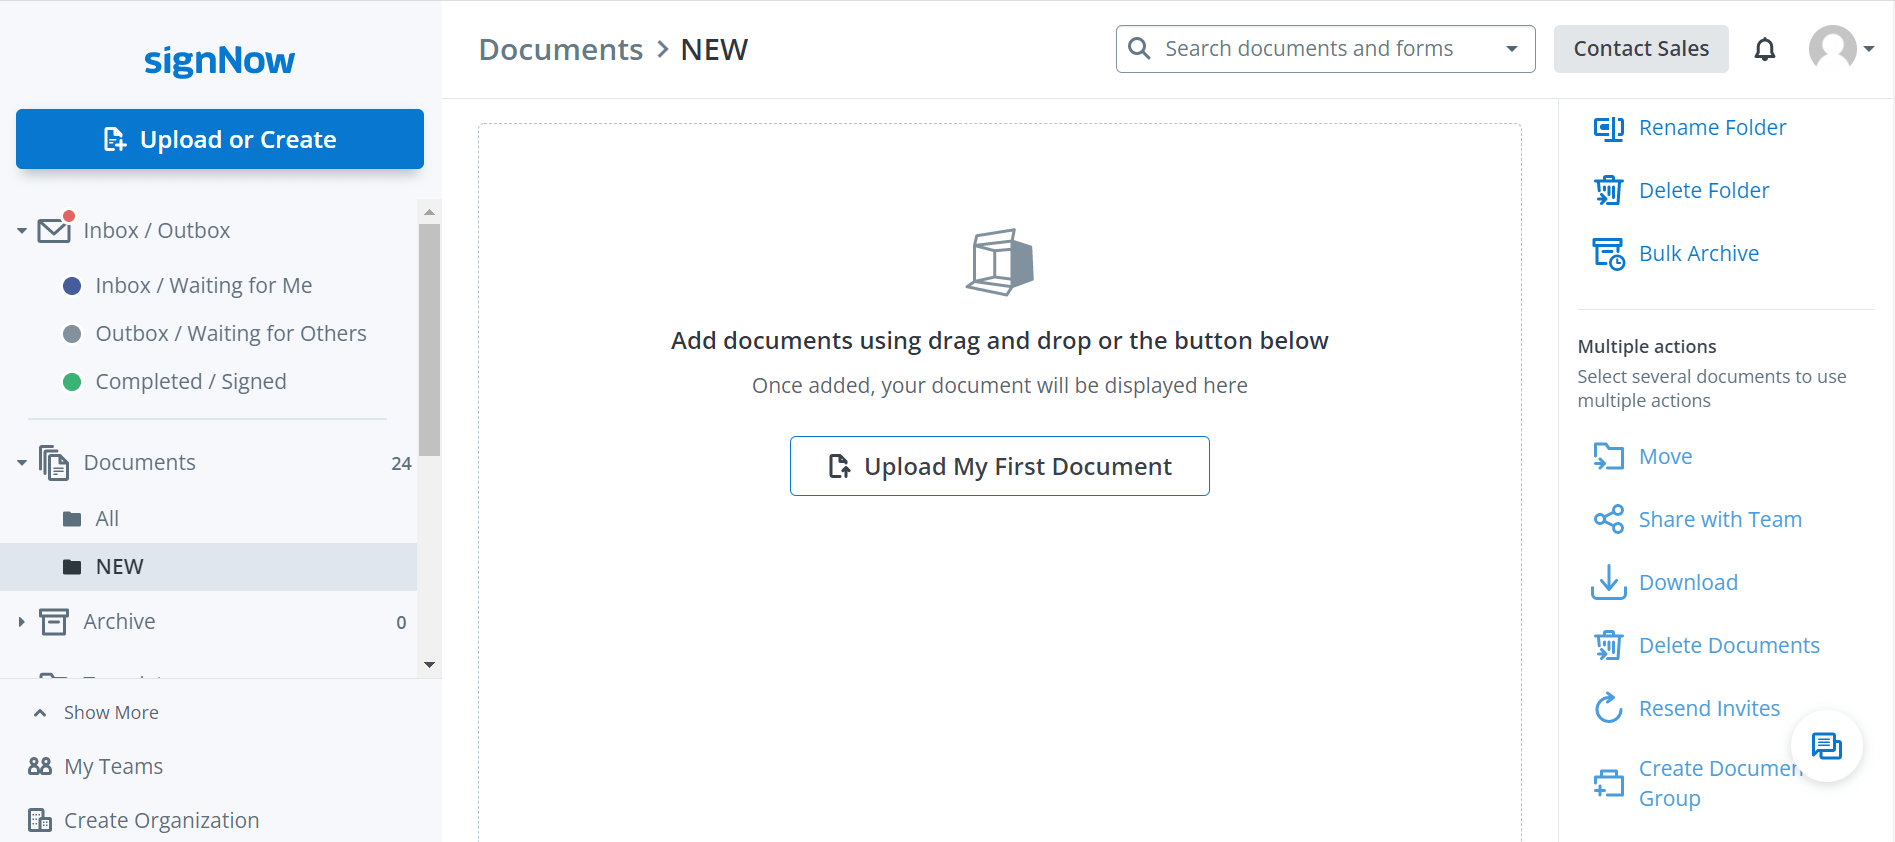
Task: Expand the search filter dropdown arrow
Action: click(1511, 49)
